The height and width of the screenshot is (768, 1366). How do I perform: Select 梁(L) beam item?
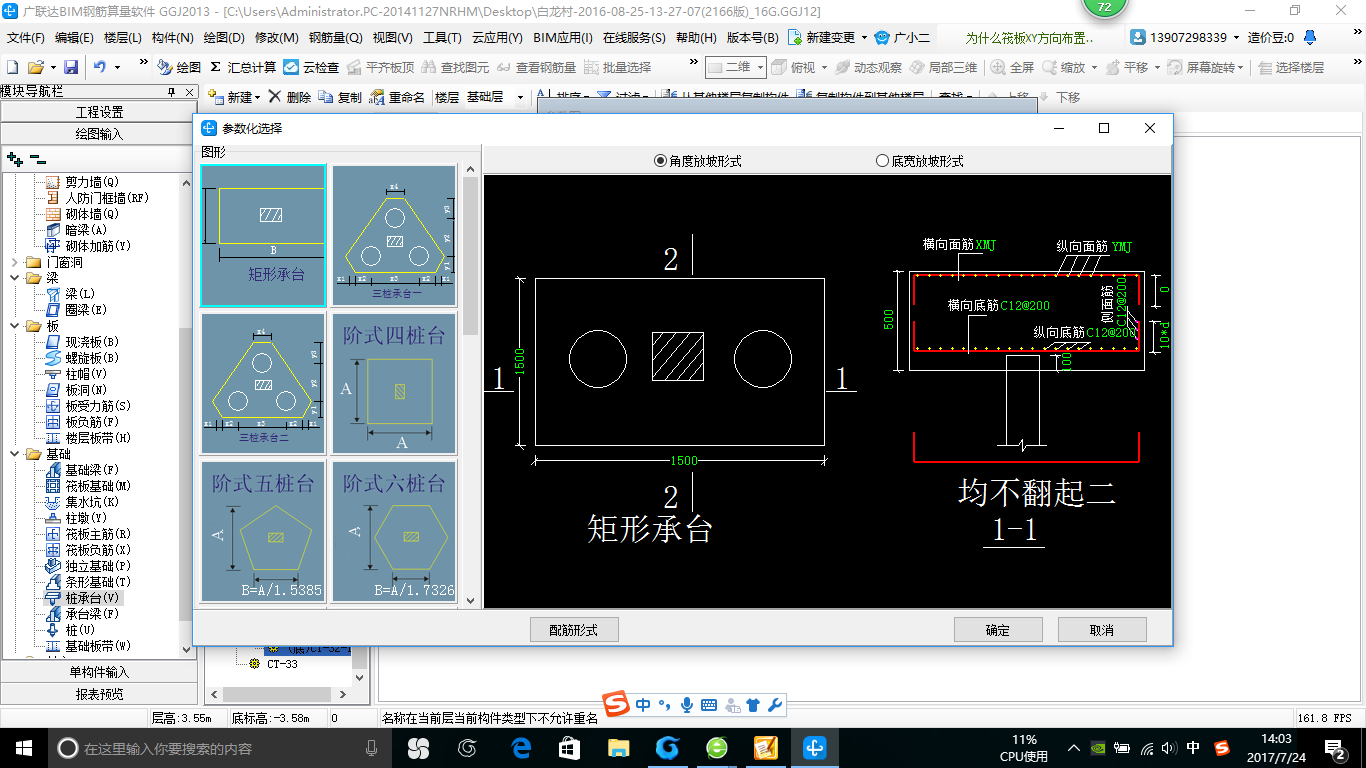click(x=69, y=294)
